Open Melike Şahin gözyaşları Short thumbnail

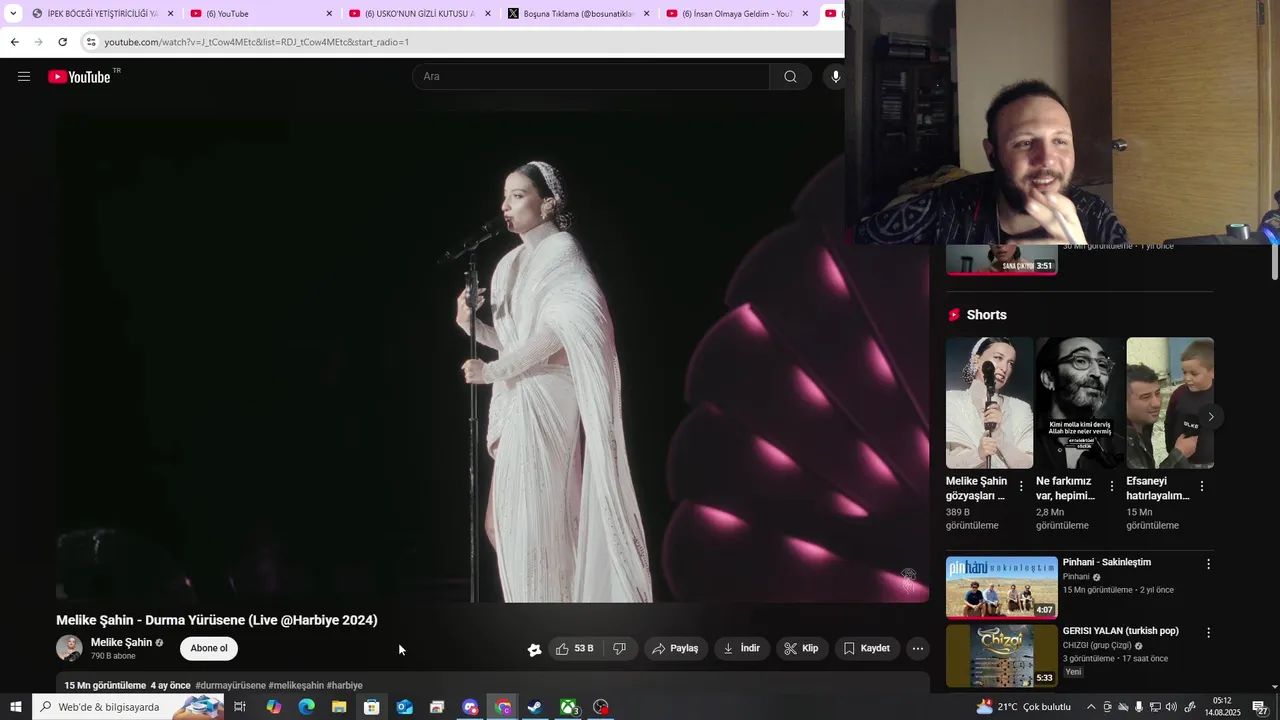[x=989, y=403]
